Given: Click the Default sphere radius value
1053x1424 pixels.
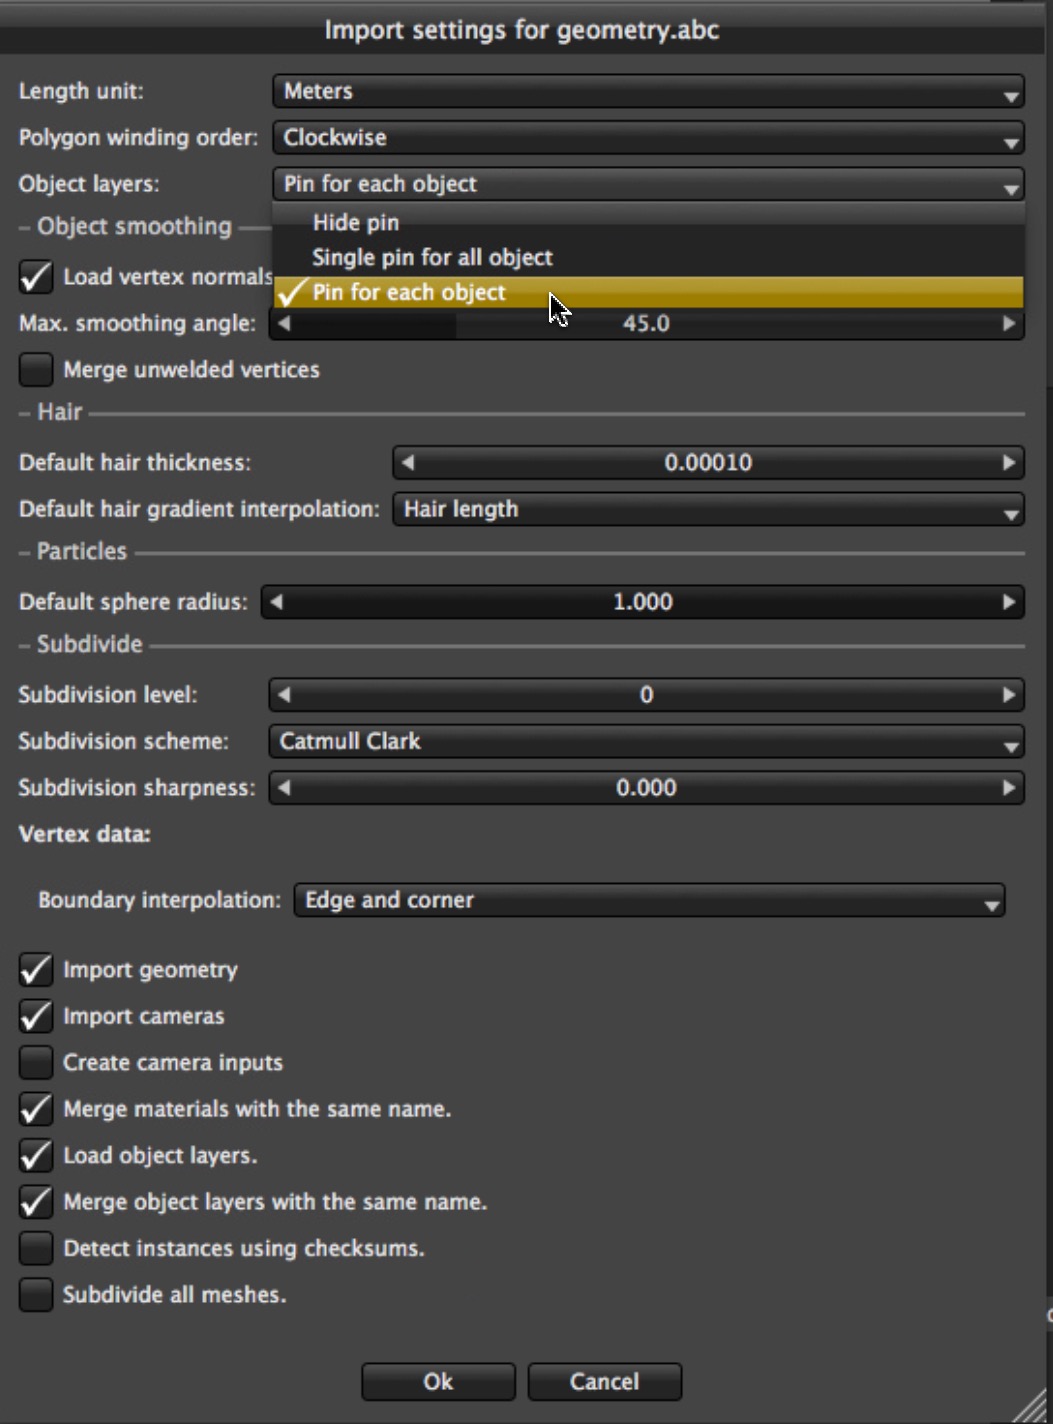Looking at the screenshot, I should pos(642,602).
